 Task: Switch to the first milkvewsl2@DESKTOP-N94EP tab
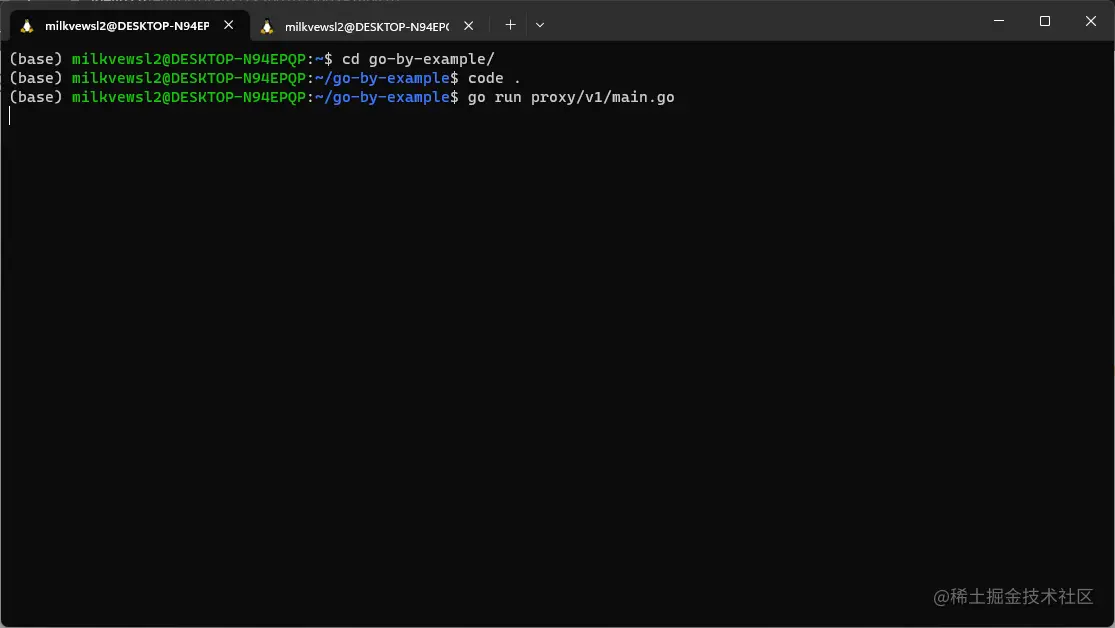coord(127,26)
